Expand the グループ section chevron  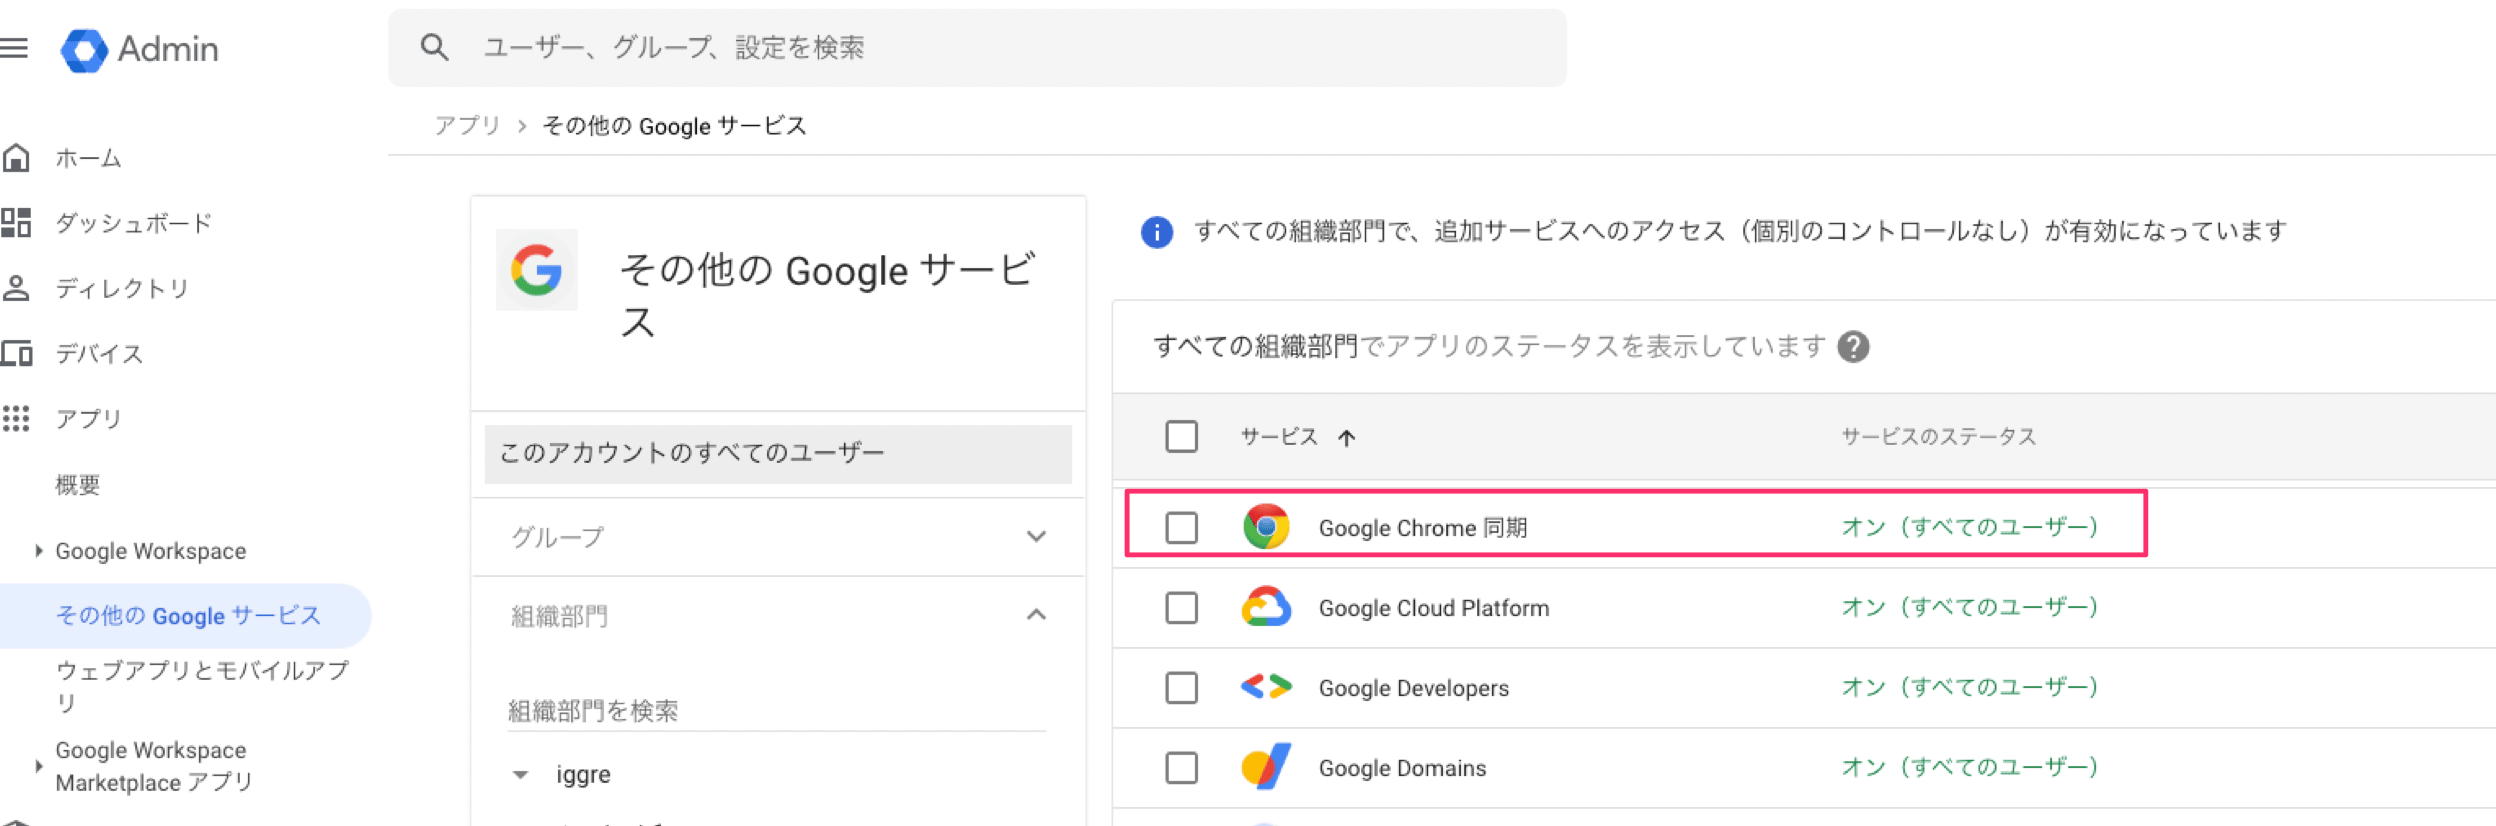point(1036,537)
